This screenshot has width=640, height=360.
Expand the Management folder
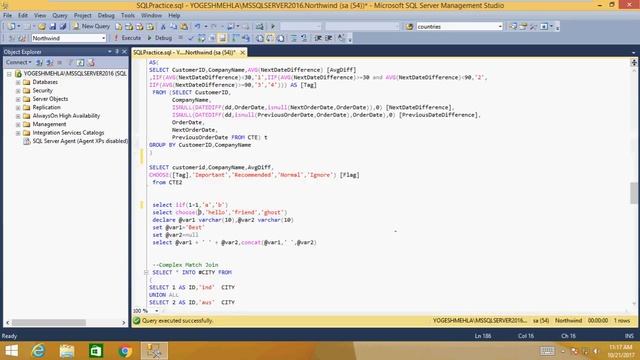(18, 124)
